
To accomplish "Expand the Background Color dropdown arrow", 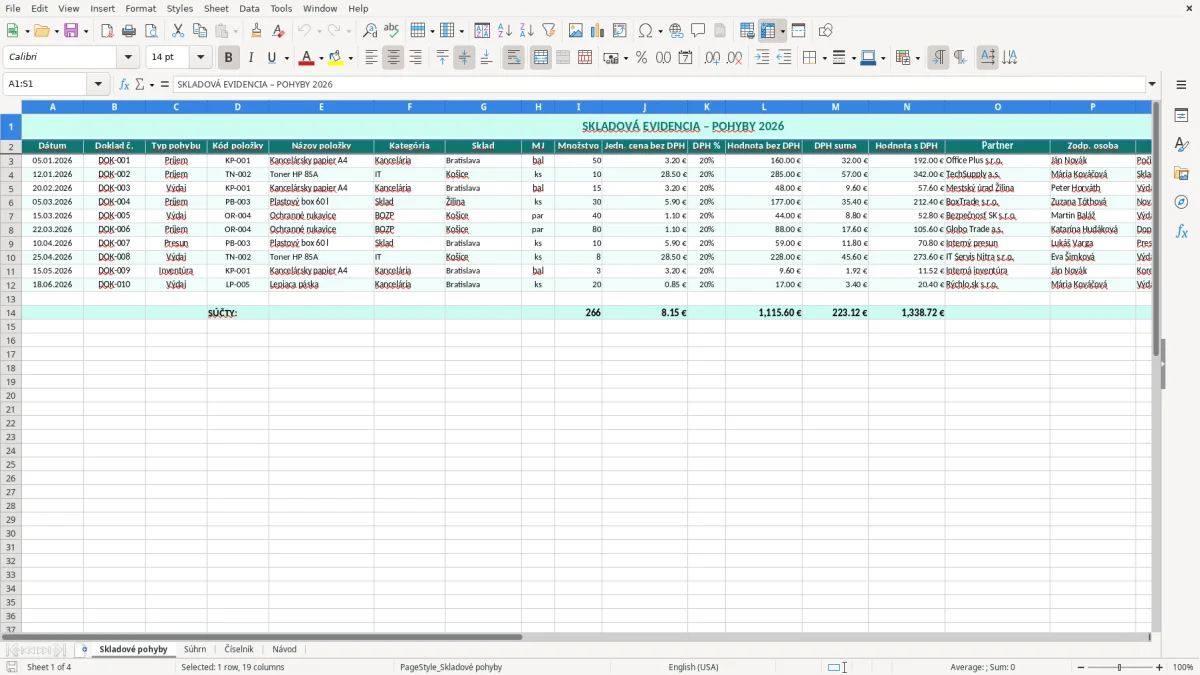I will [x=350, y=59].
